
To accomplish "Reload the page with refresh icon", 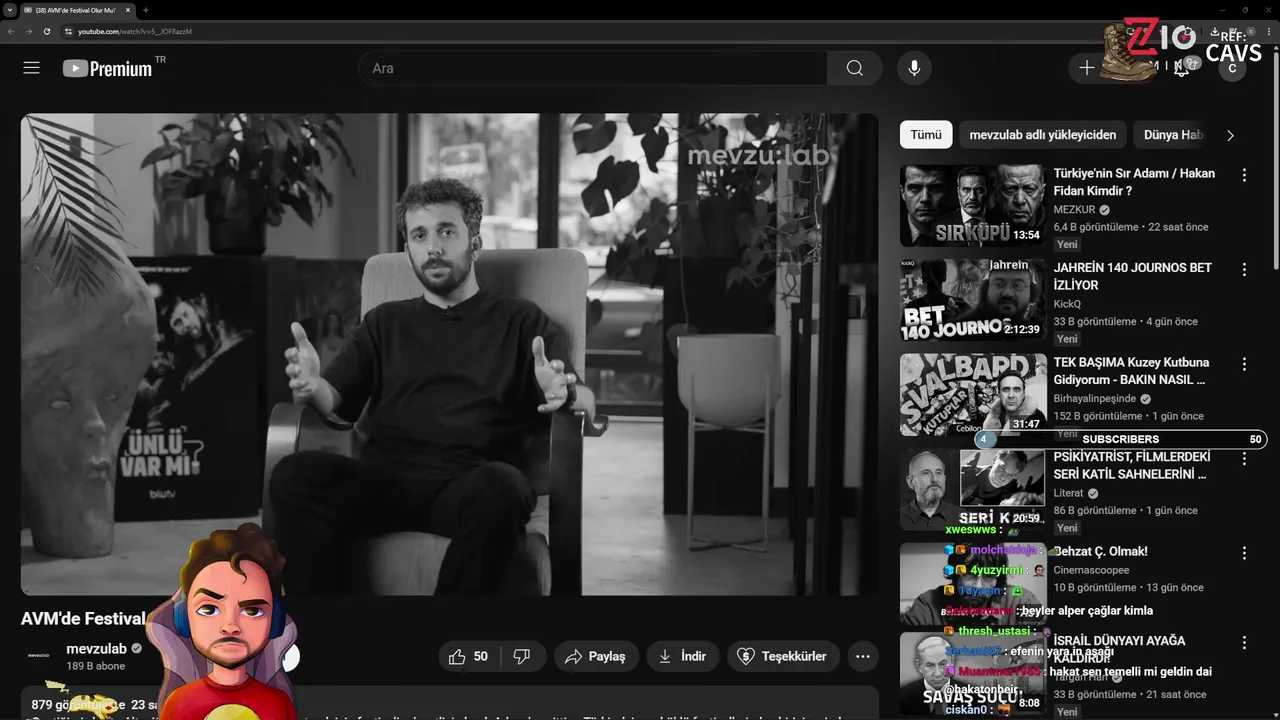I will click(47, 31).
